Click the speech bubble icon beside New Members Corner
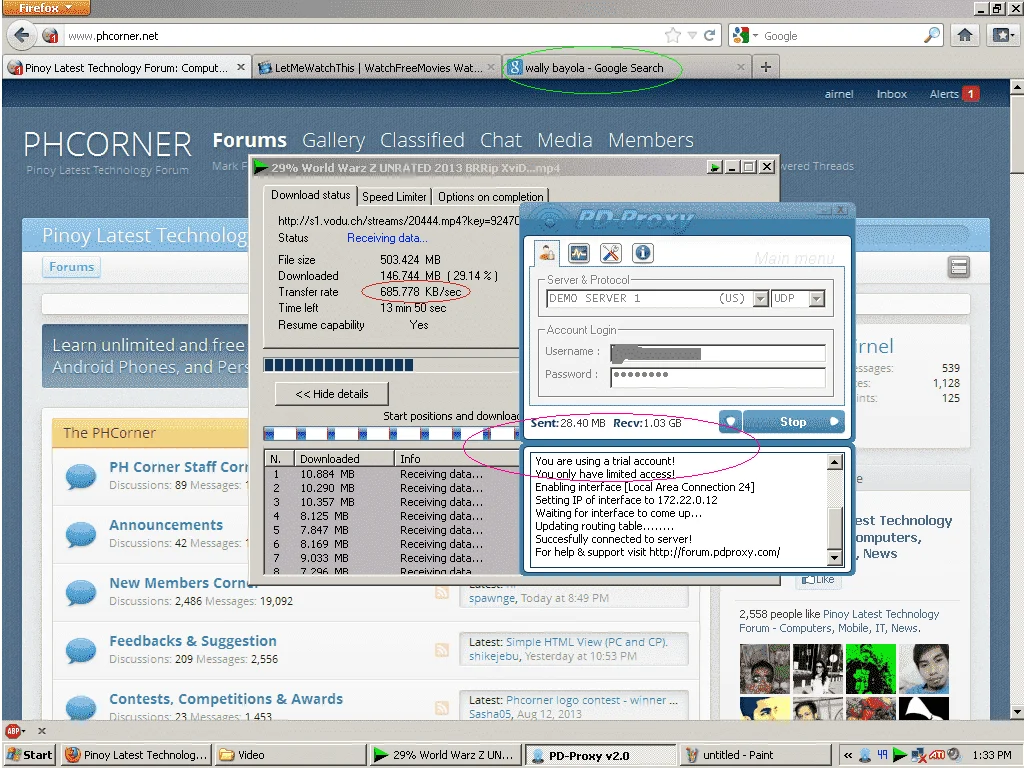 (x=81, y=592)
